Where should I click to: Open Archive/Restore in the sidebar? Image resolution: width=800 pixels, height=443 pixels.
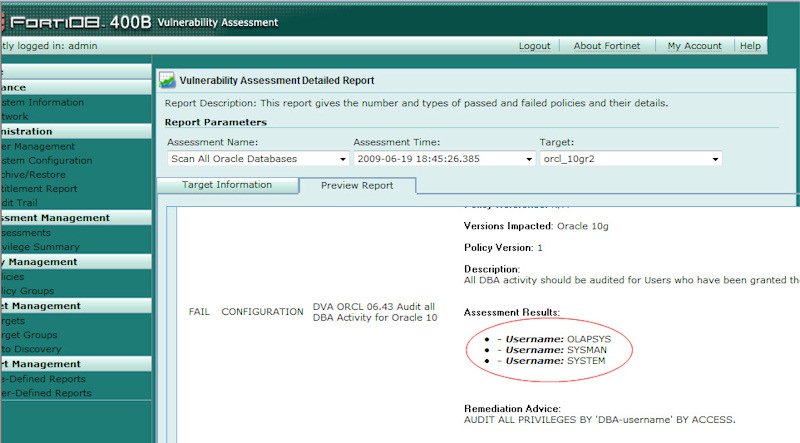click(33, 175)
